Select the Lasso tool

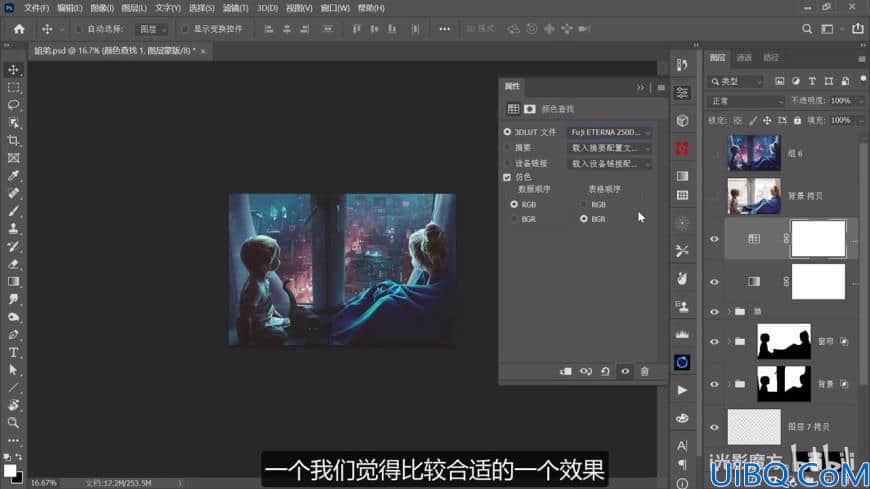pos(13,105)
